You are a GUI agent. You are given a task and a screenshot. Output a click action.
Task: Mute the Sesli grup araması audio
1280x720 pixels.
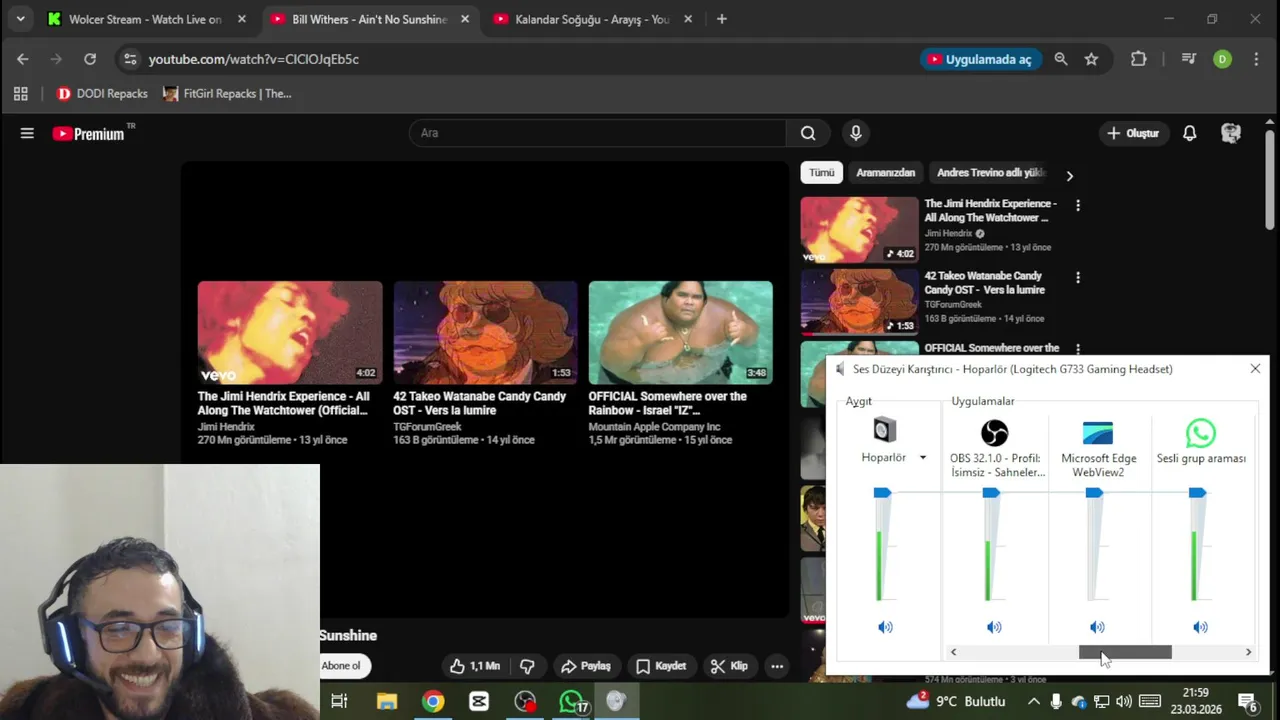(x=1200, y=627)
